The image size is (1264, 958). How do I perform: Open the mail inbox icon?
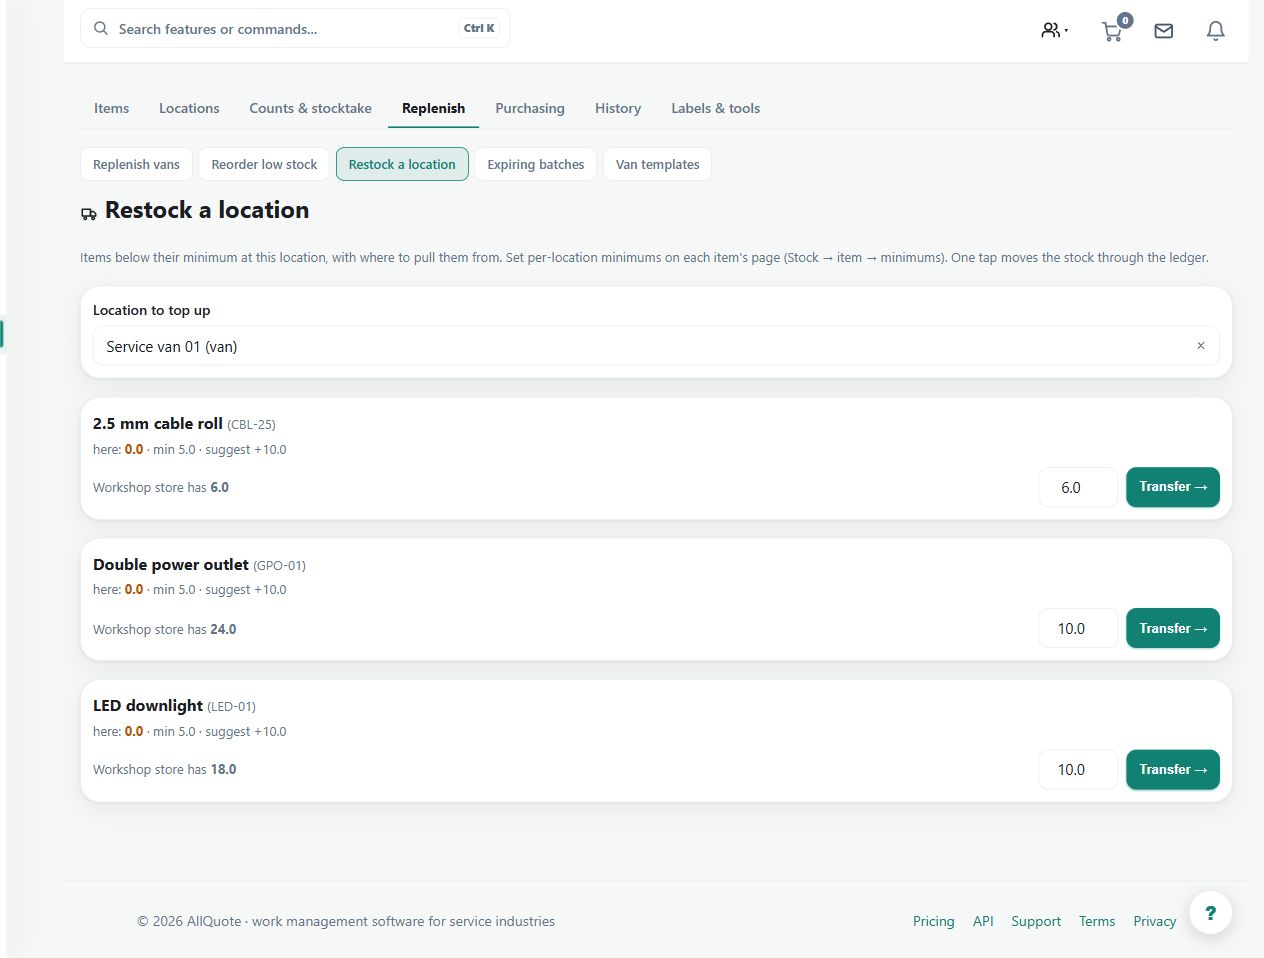pos(1164,31)
